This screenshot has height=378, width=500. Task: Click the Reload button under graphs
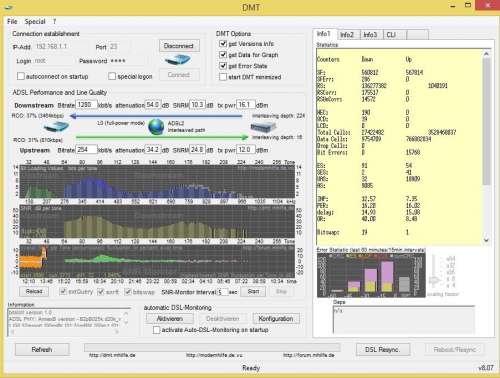pos(34,292)
